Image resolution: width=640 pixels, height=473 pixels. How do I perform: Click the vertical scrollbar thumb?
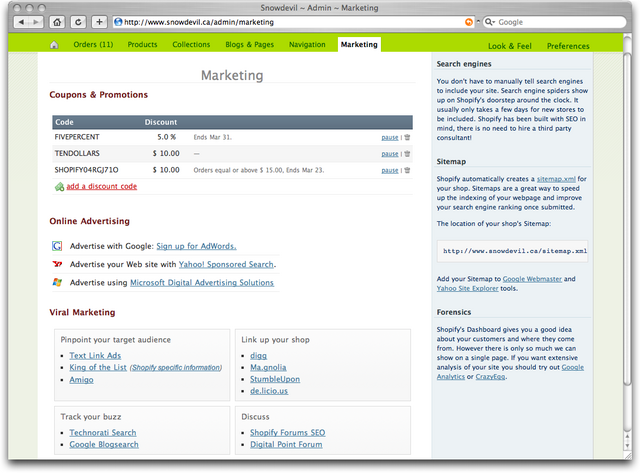(627, 219)
